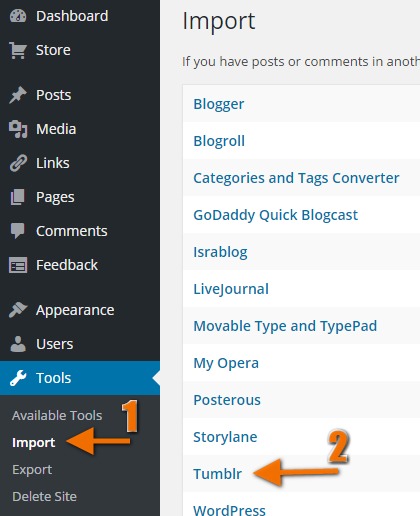
Task: Open the Dashboard menu
Action: click(72, 16)
